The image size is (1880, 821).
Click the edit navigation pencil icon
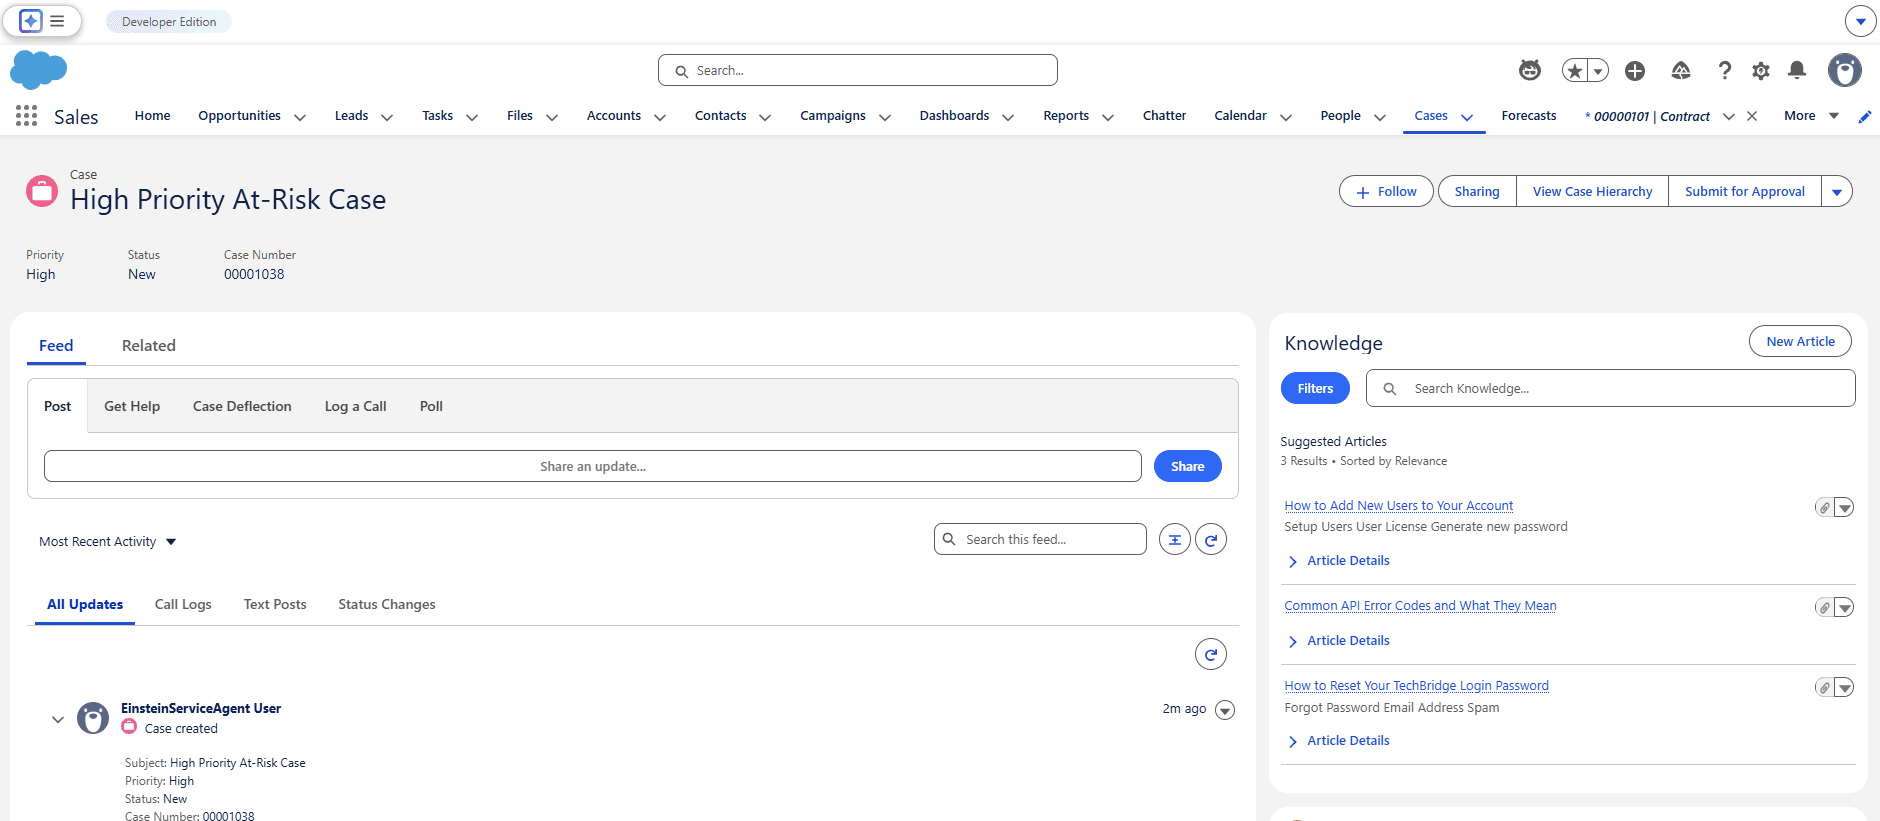(1865, 117)
